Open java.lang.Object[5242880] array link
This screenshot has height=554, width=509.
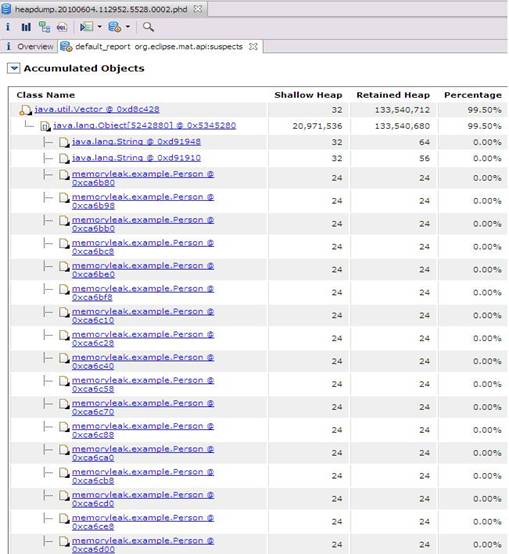144,125
